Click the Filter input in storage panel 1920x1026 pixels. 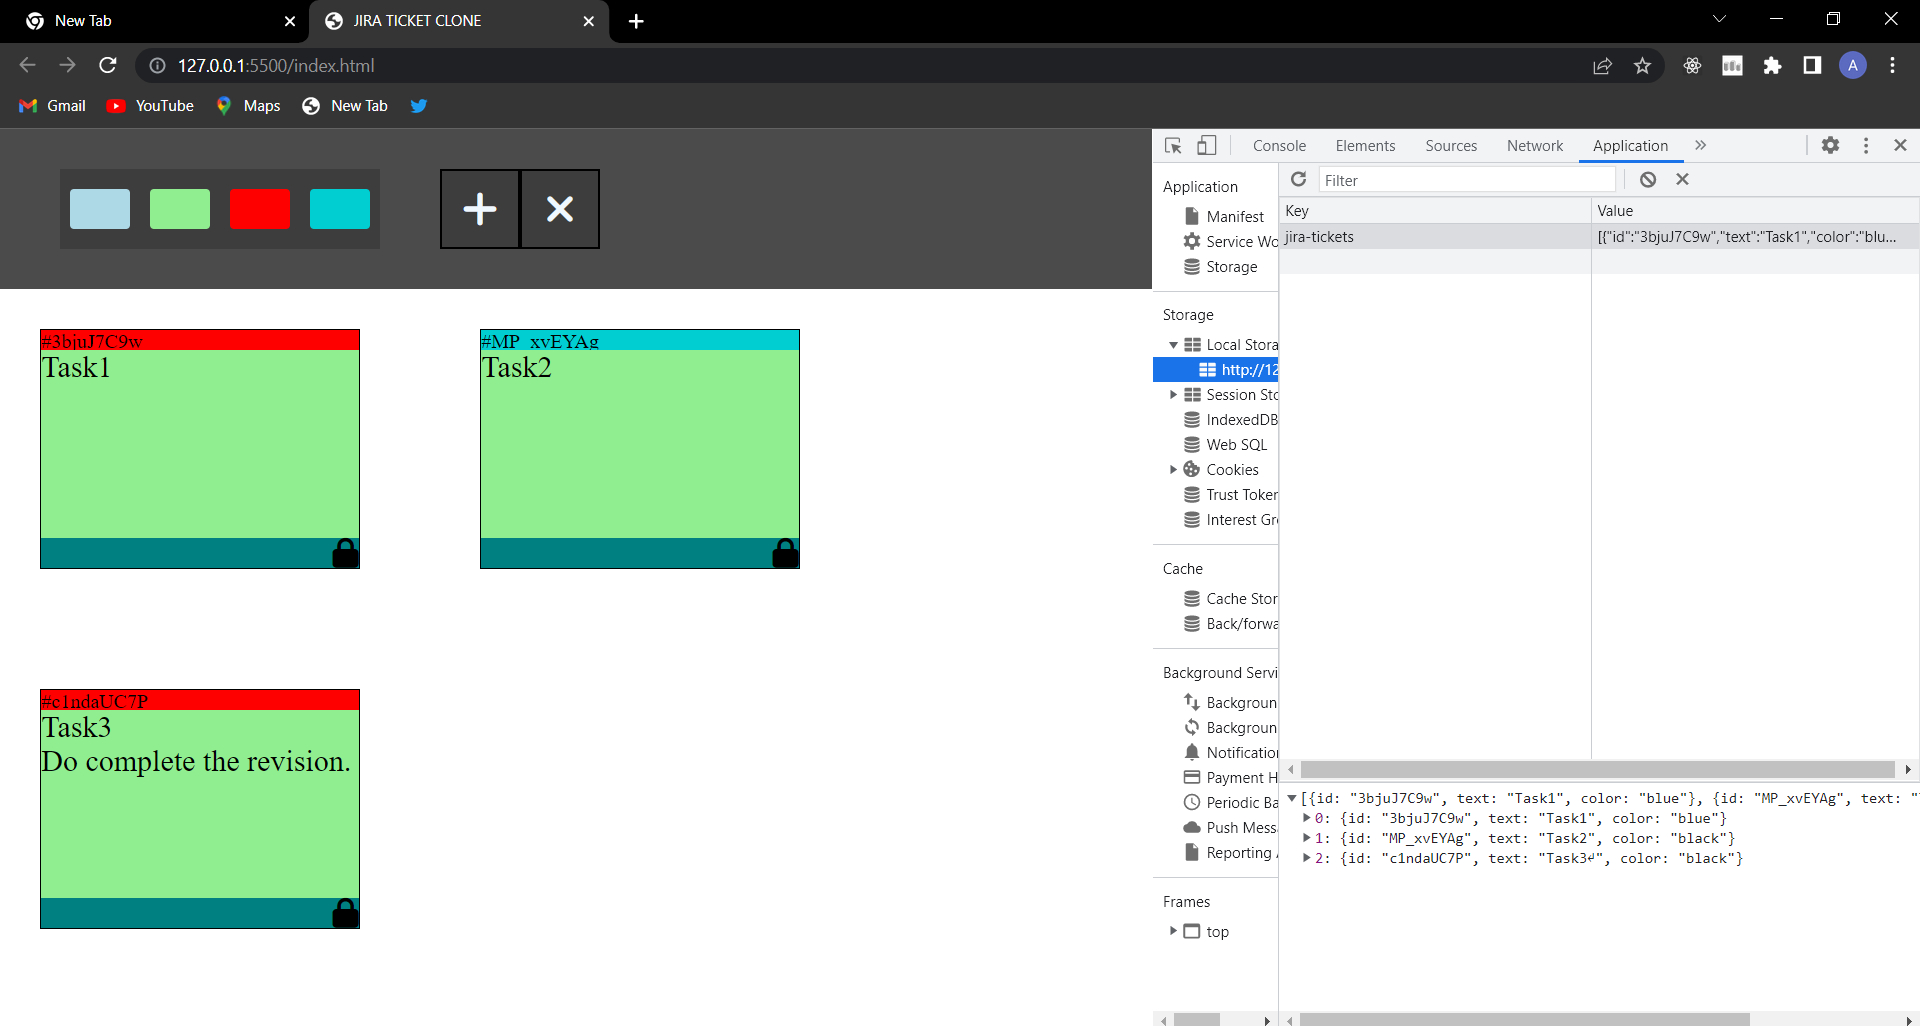point(1467,180)
